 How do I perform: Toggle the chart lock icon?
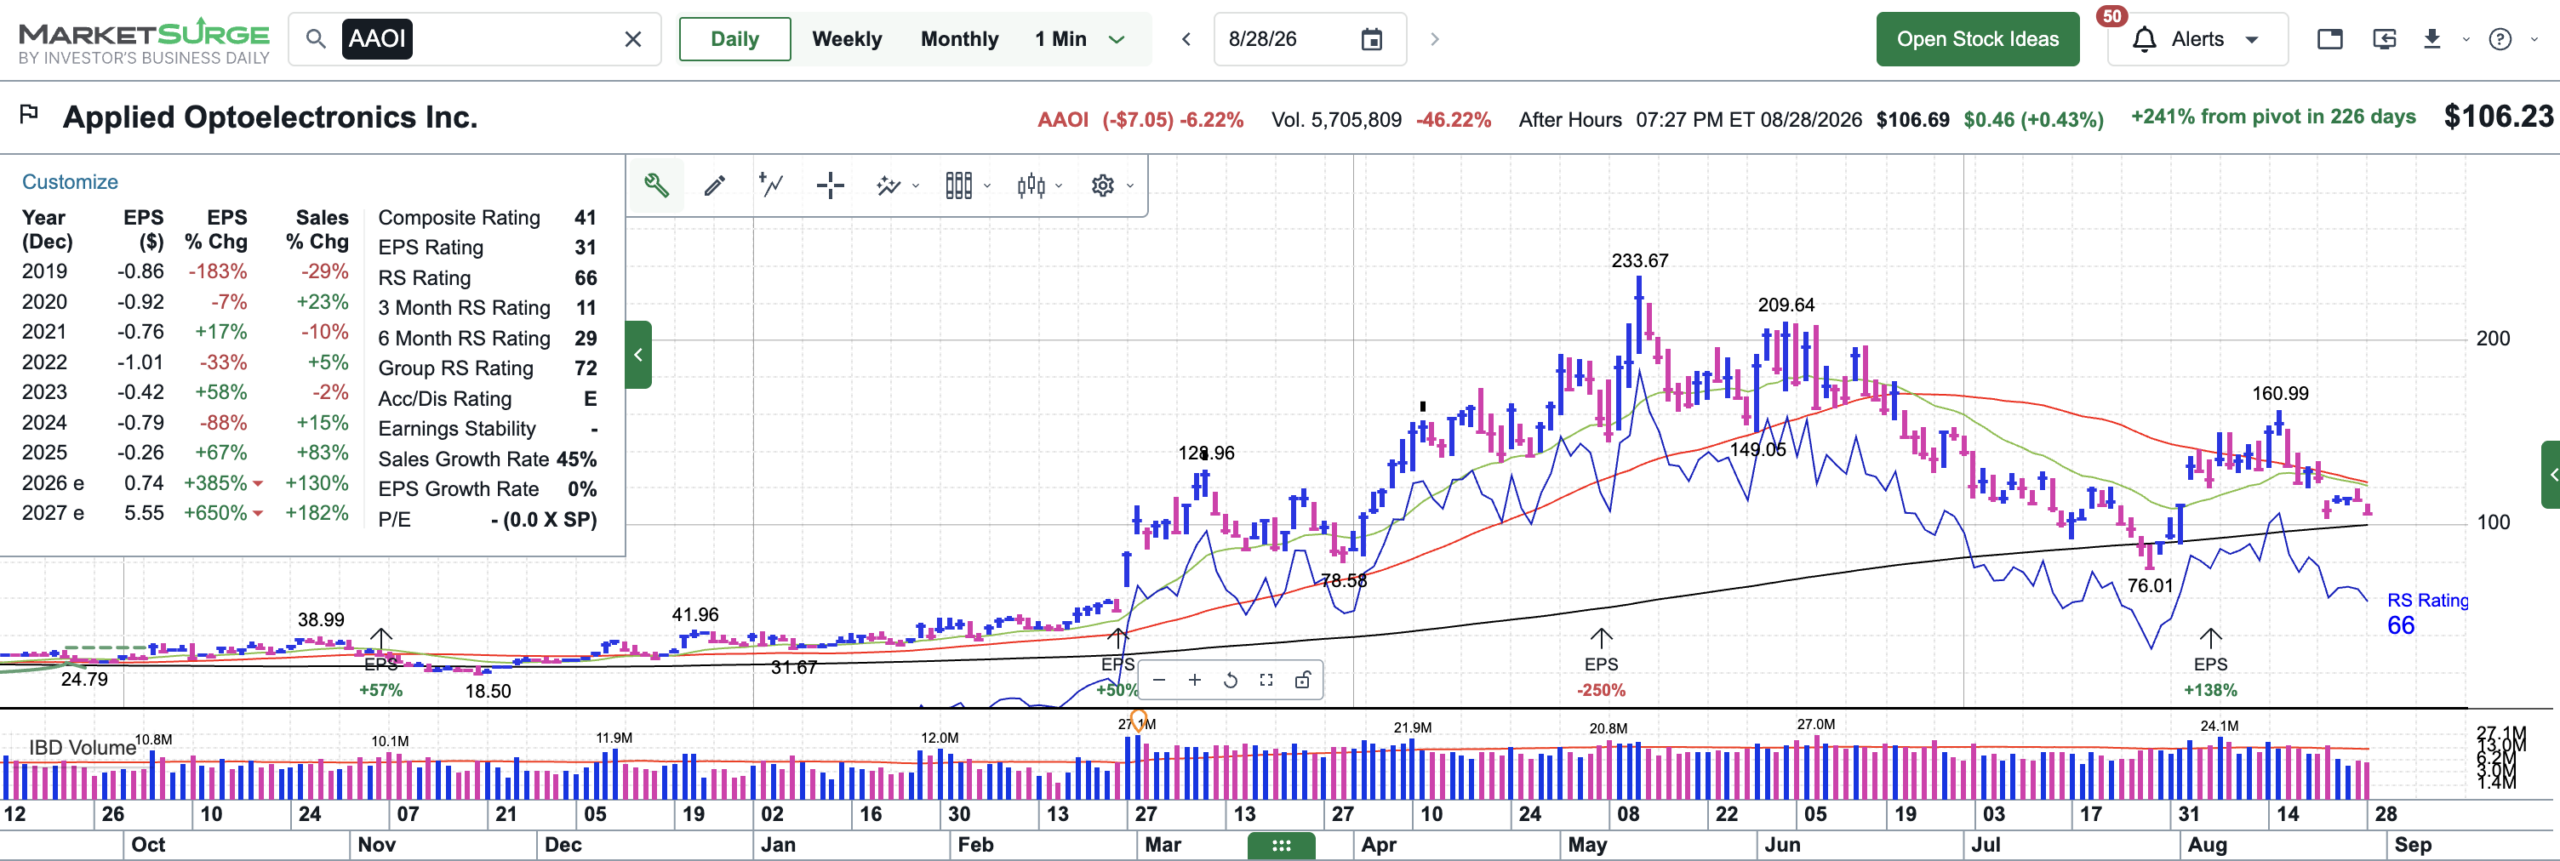[1302, 680]
